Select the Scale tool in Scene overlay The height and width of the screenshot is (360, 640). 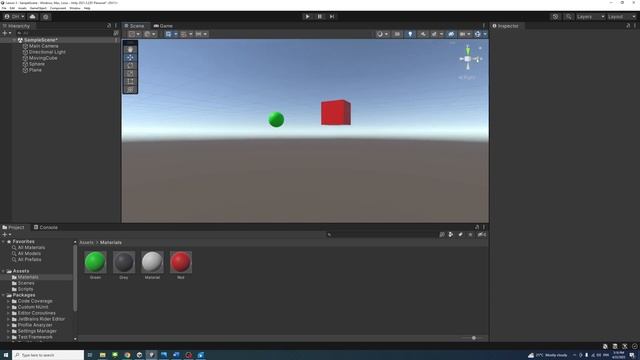[130, 73]
